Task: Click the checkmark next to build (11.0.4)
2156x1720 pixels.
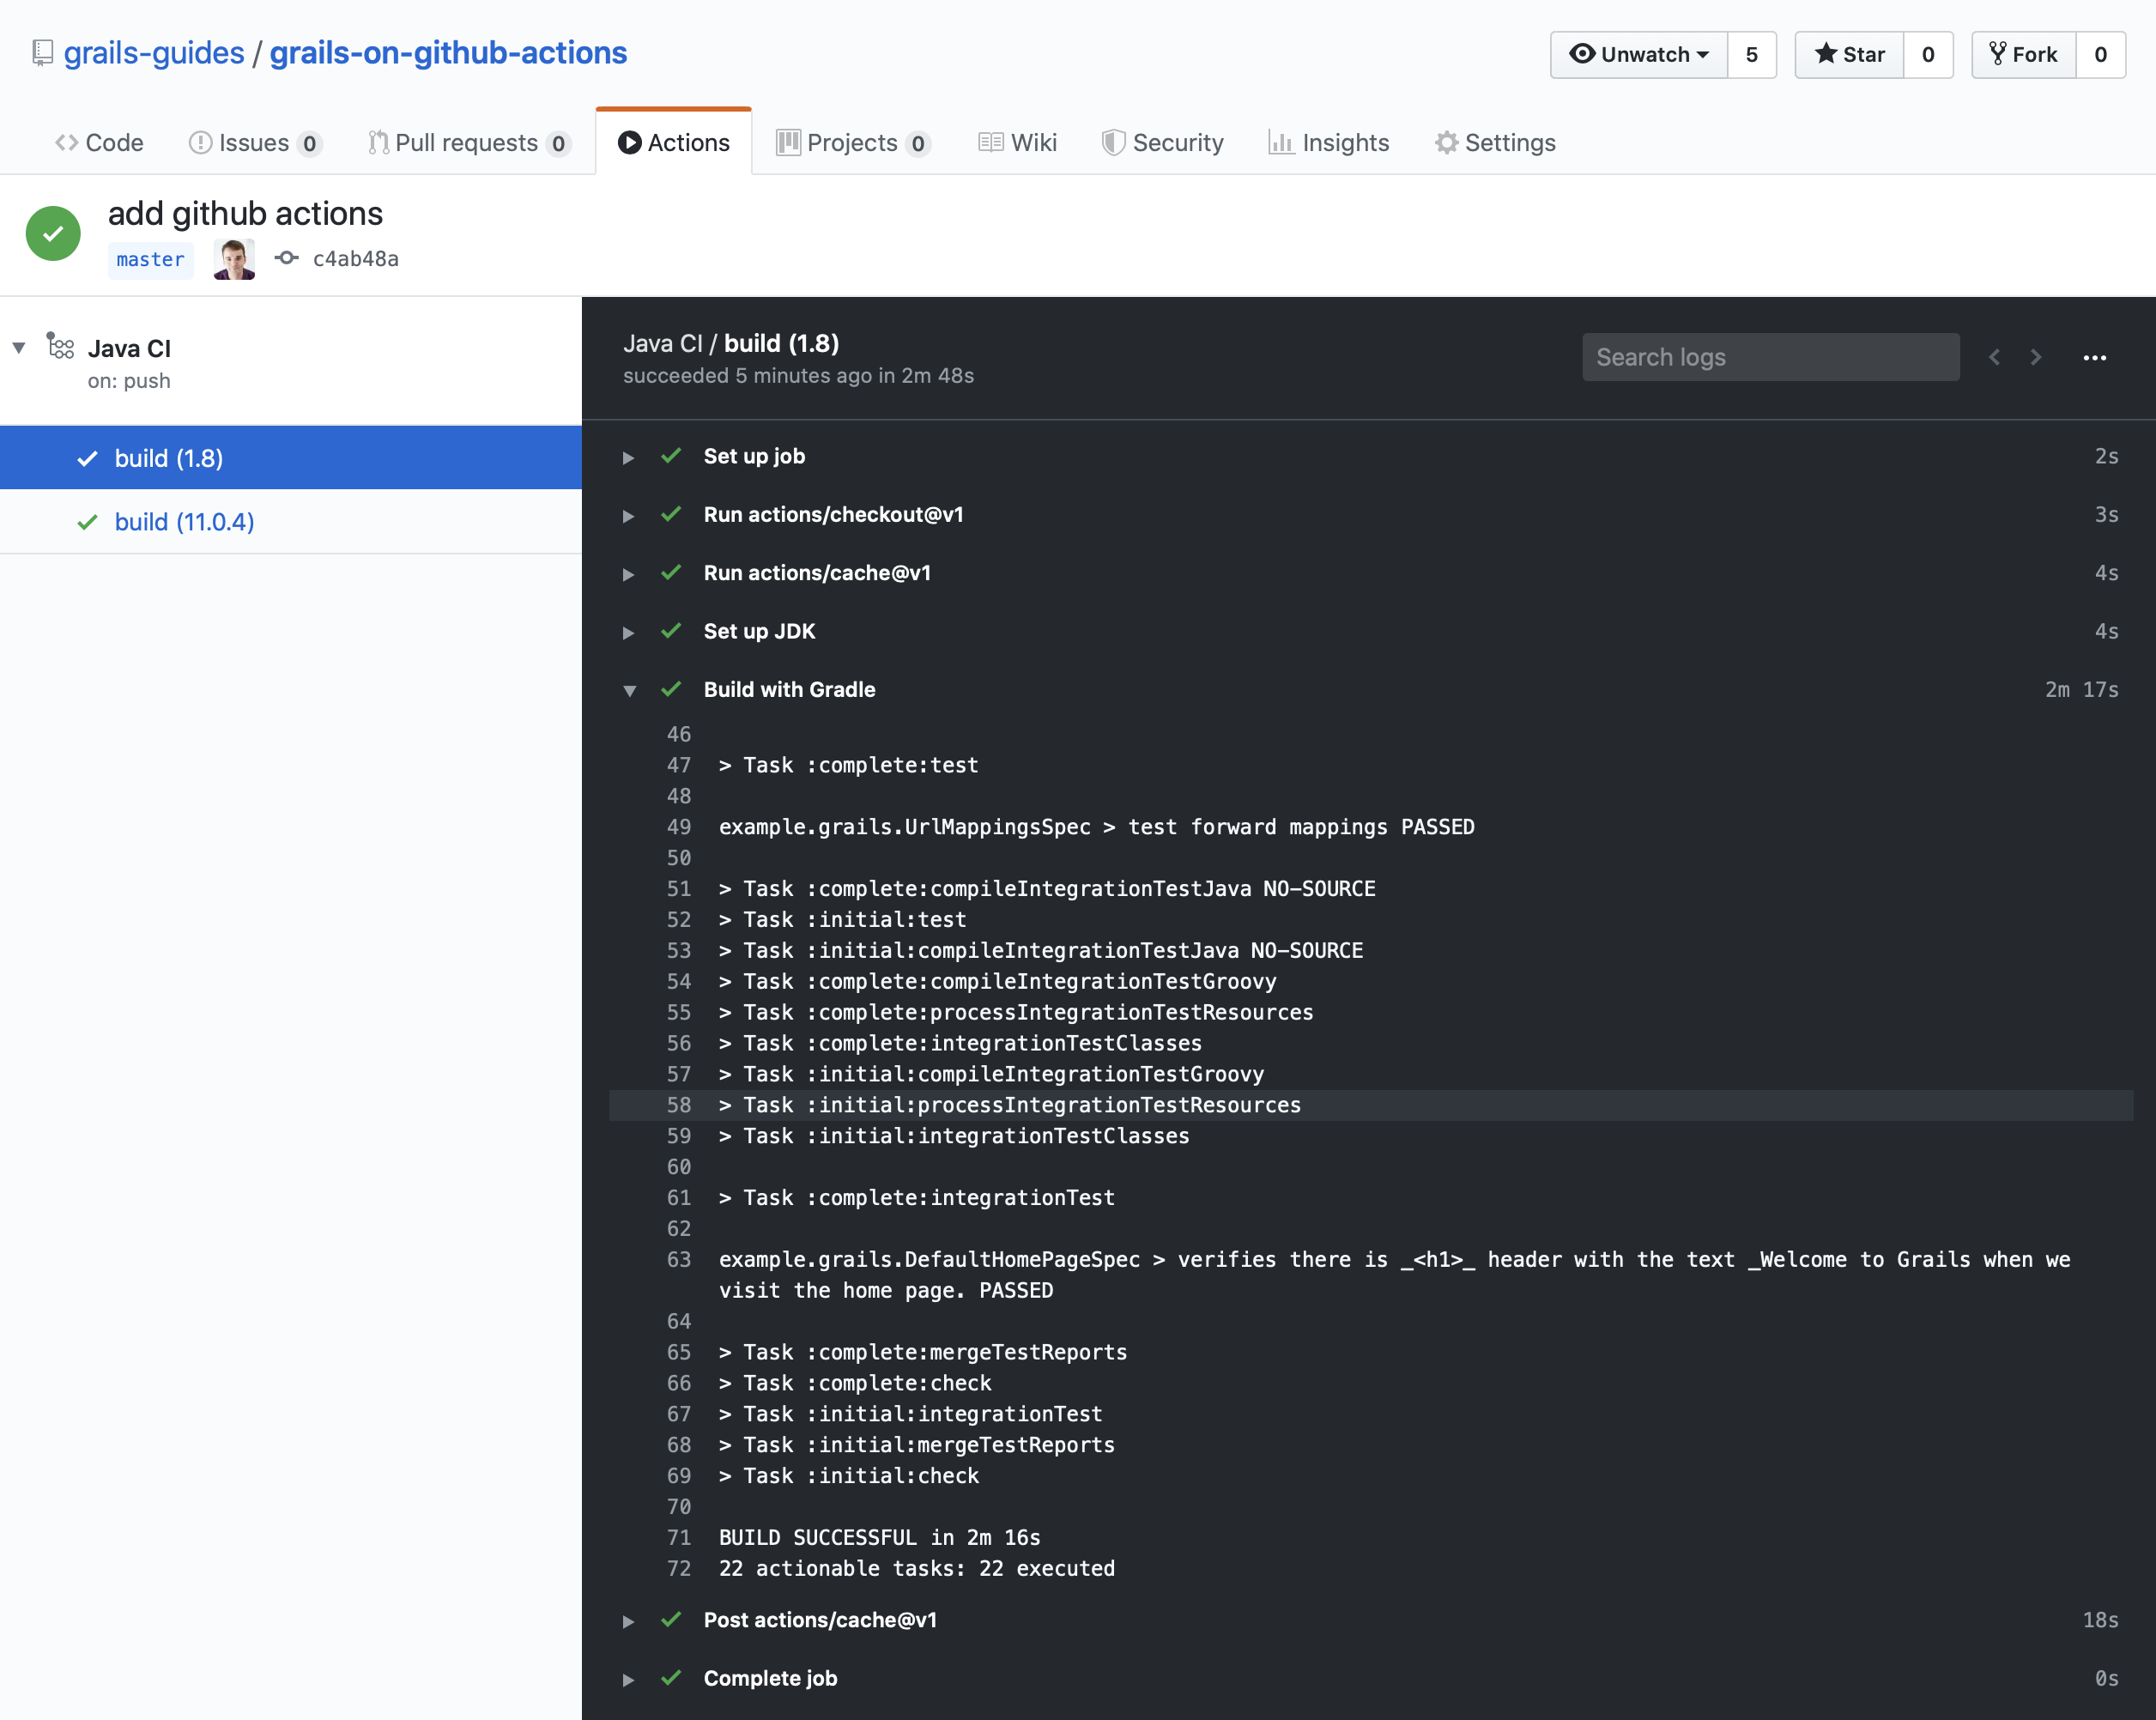Action: tap(88, 521)
